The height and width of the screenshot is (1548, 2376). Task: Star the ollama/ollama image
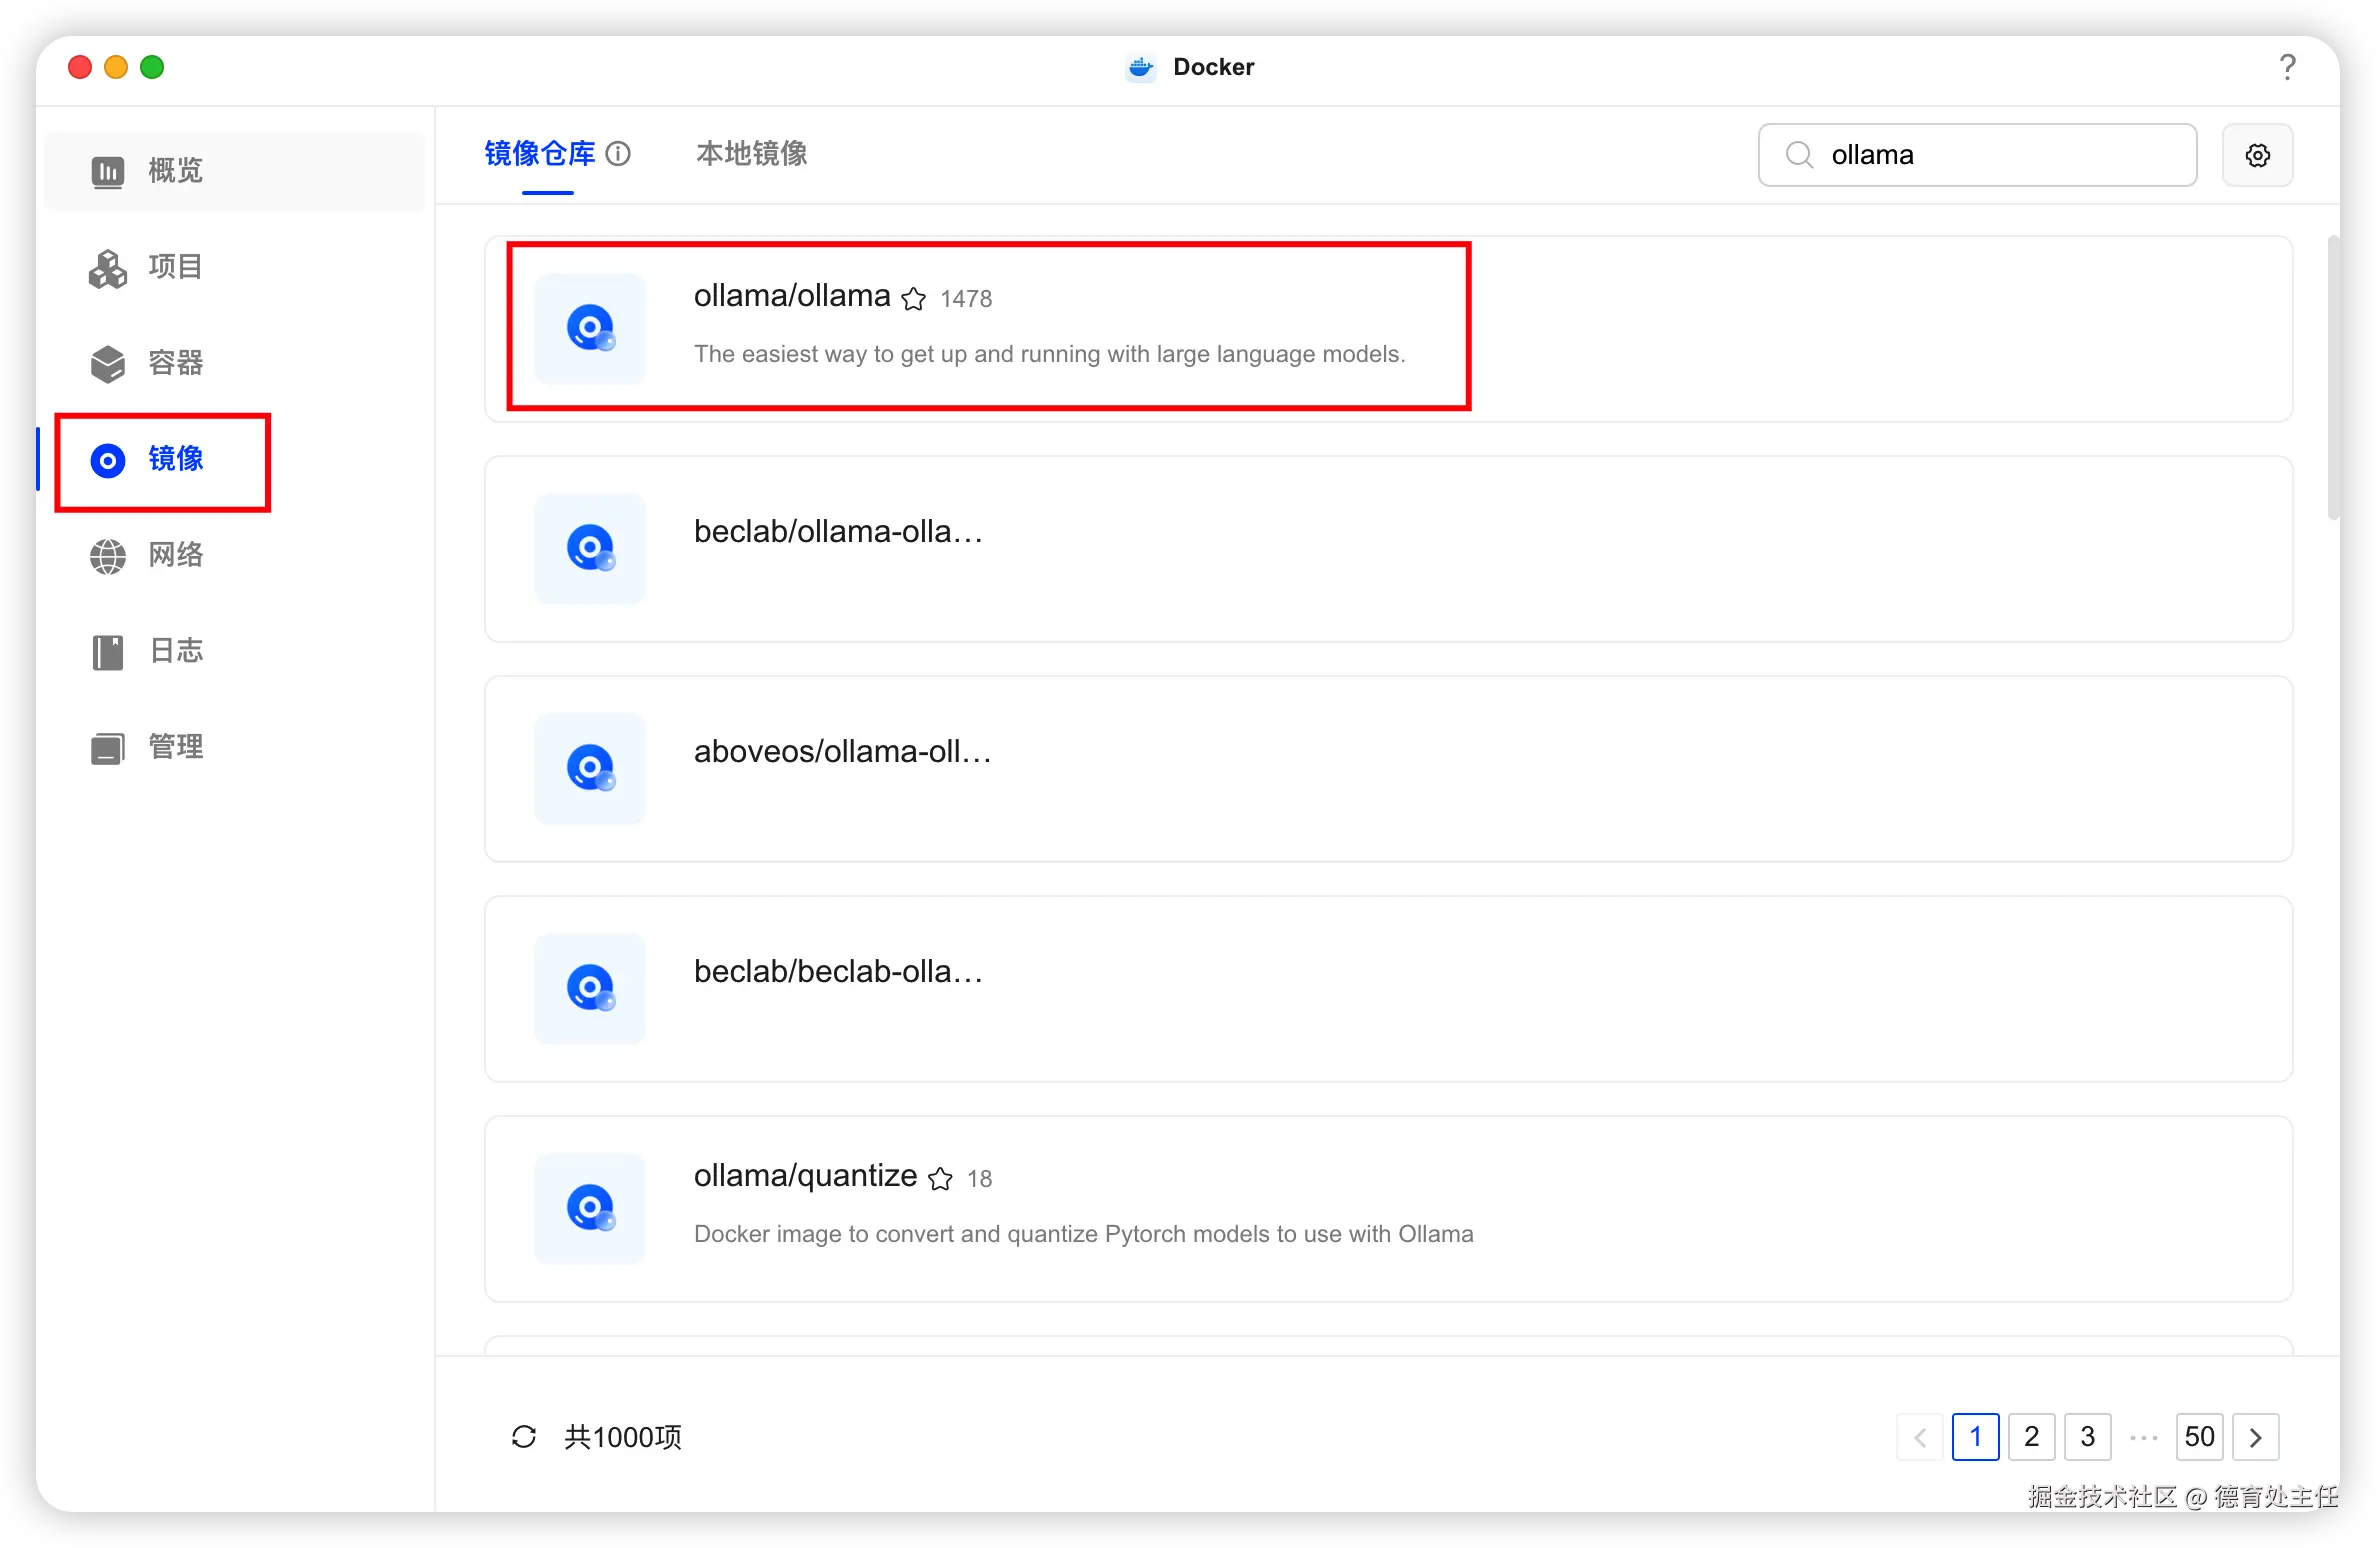click(x=913, y=299)
